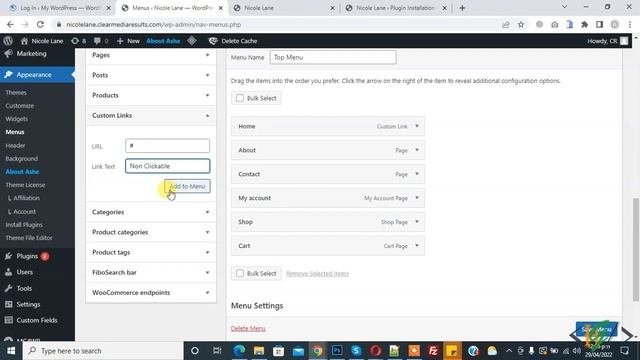
Task: Click the Nicole Lane site home icon
Action: click(24, 41)
